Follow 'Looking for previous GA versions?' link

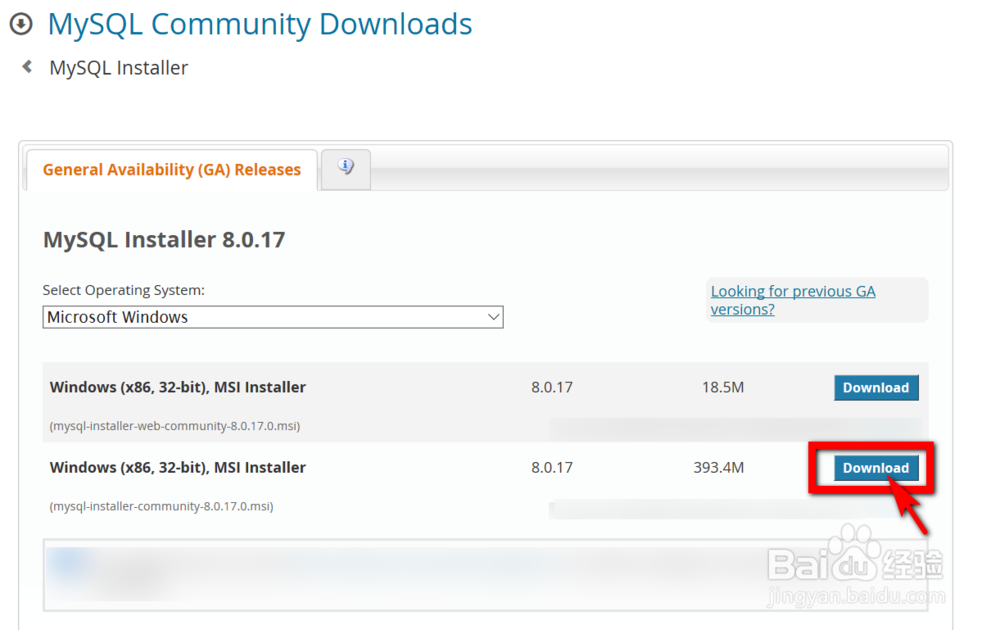pos(793,300)
